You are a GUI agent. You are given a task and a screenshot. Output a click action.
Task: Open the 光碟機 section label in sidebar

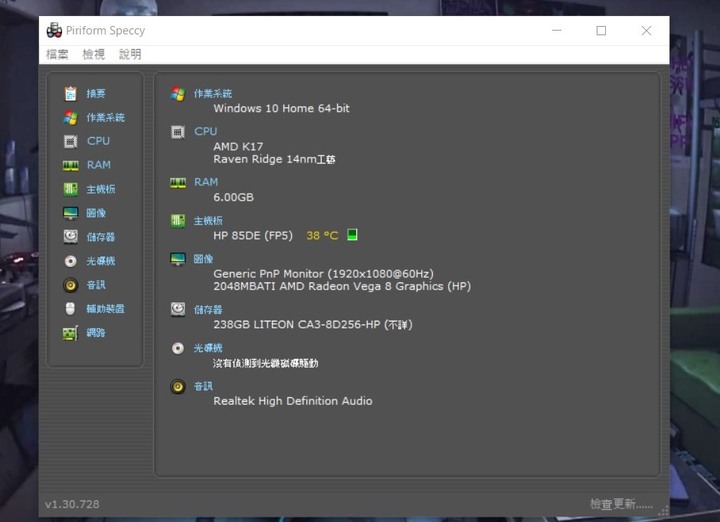click(x=101, y=261)
